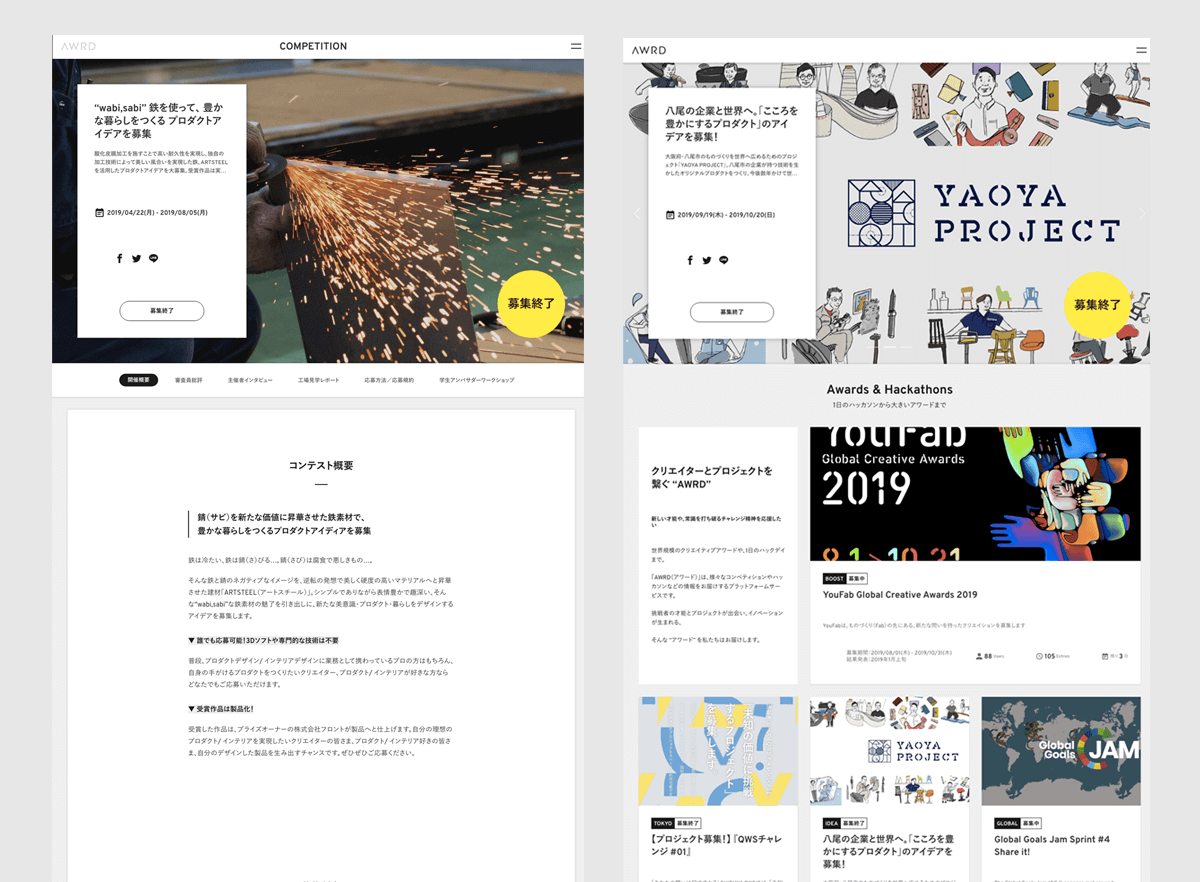The height and width of the screenshot is (882, 1200).
Task: Share the YAOYA project on Twitter
Action: click(706, 260)
